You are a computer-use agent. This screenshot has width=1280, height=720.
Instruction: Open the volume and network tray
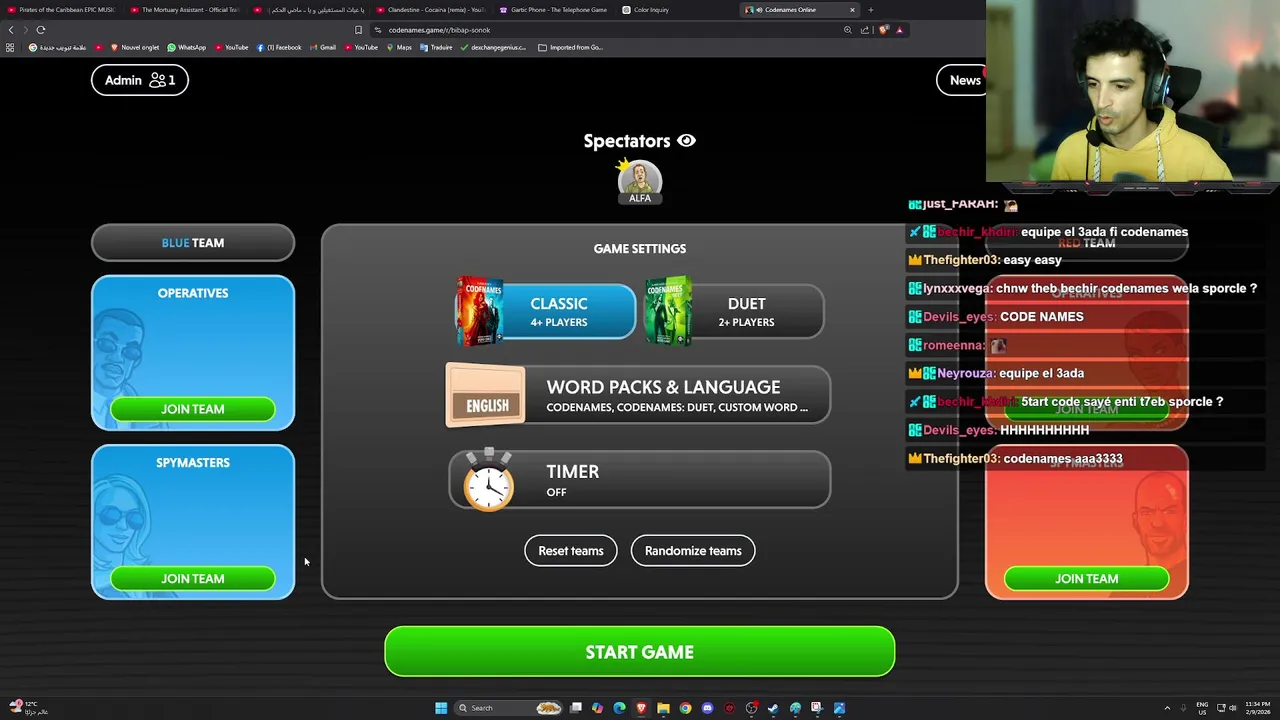(x=1226, y=708)
